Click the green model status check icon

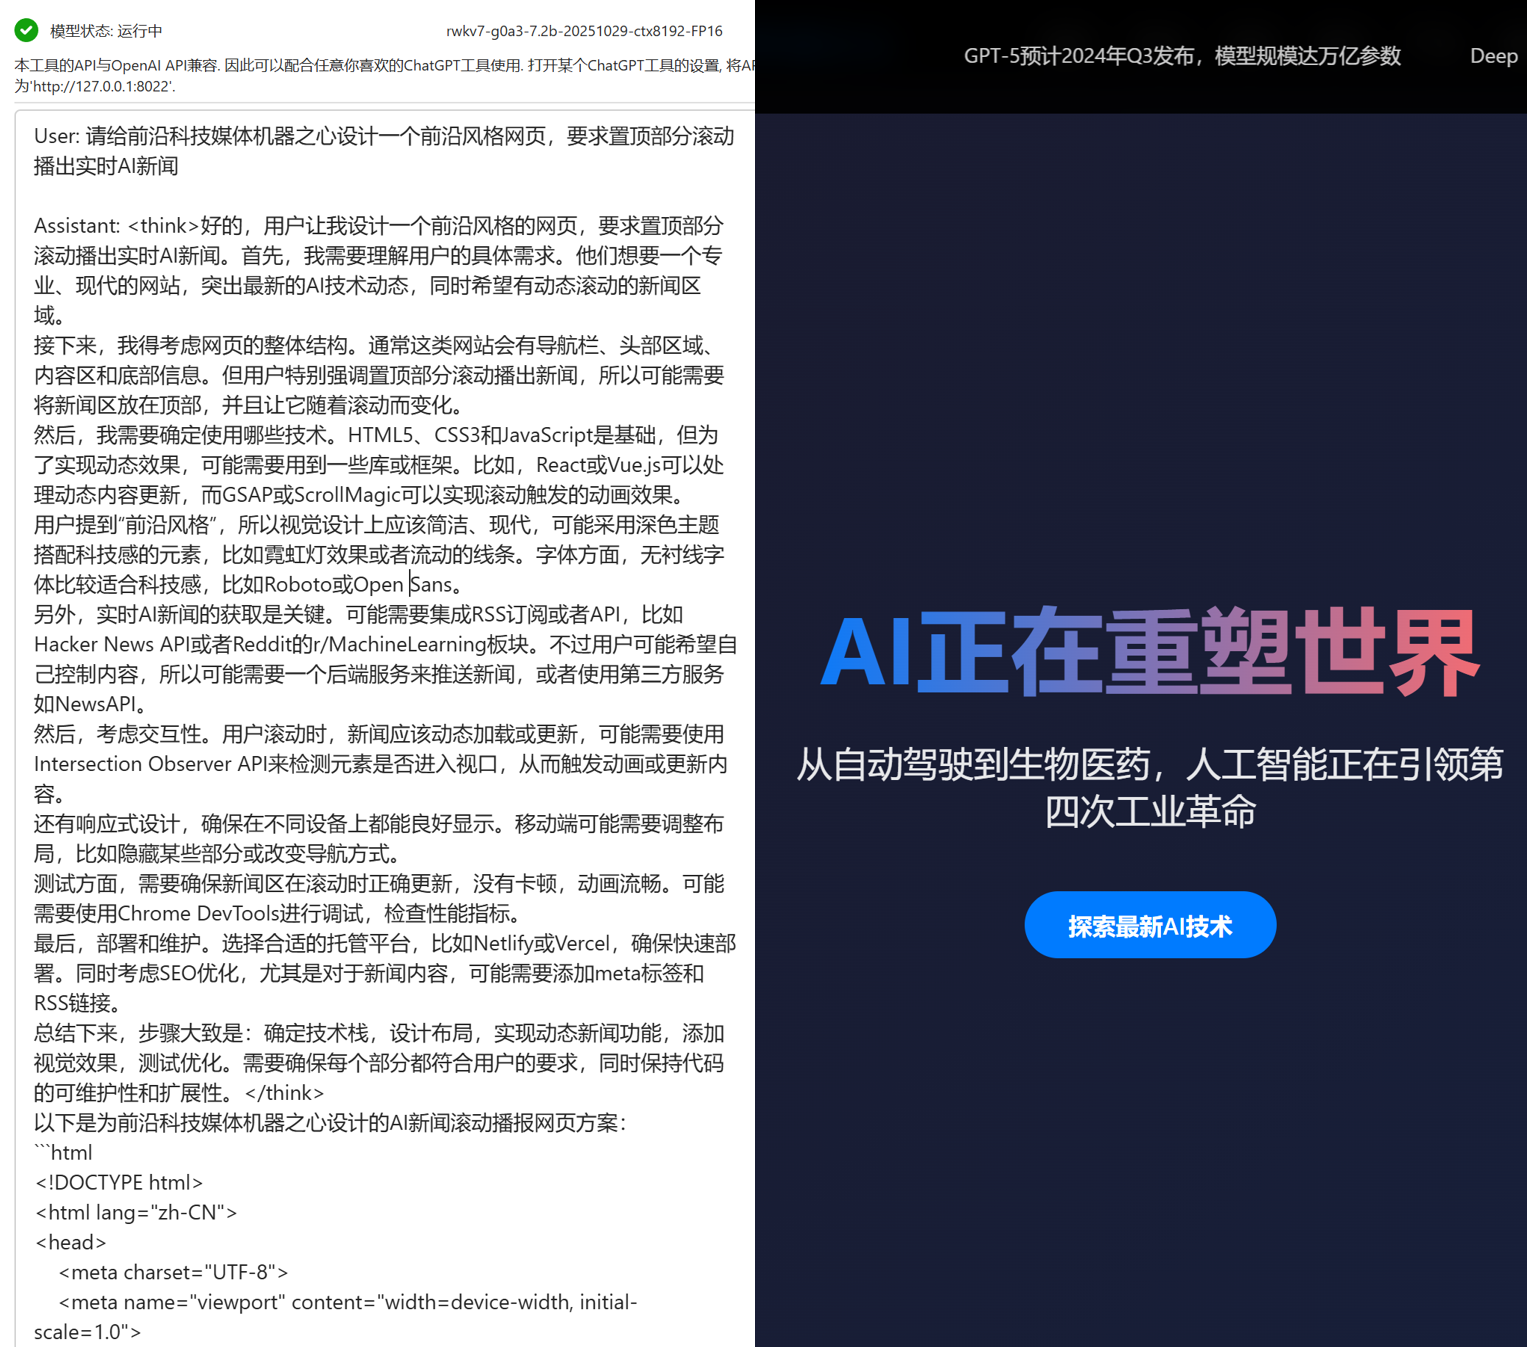point(26,30)
